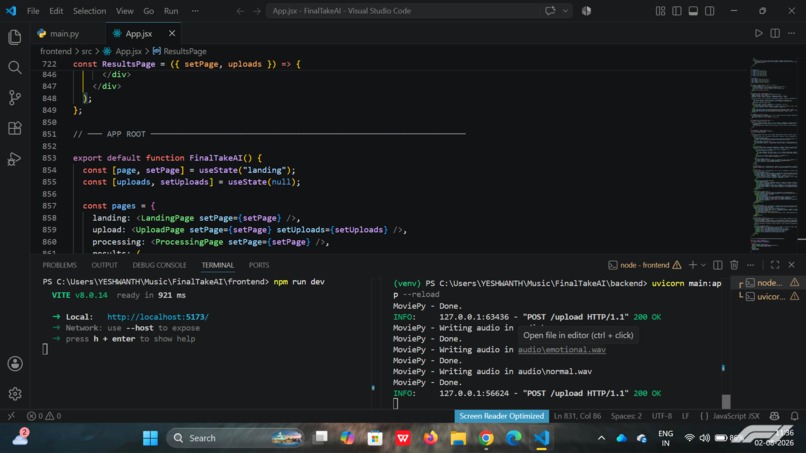Image resolution: width=806 pixels, height=453 pixels.
Task: Change end of line sequence LF
Action: coord(685,416)
